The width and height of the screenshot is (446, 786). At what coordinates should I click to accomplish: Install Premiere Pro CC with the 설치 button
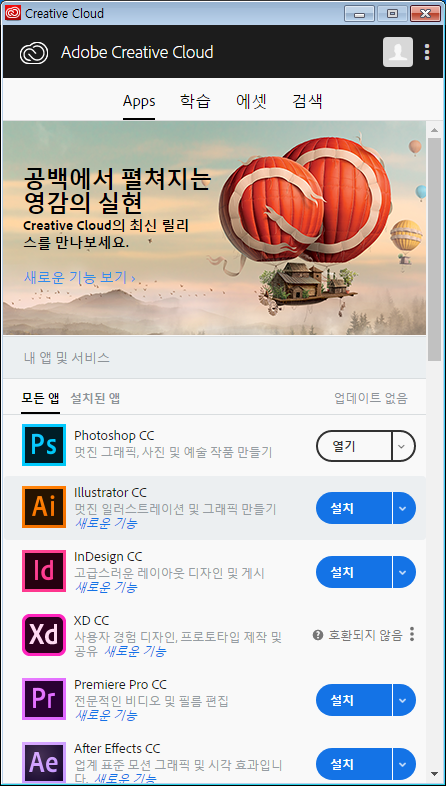tap(354, 700)
